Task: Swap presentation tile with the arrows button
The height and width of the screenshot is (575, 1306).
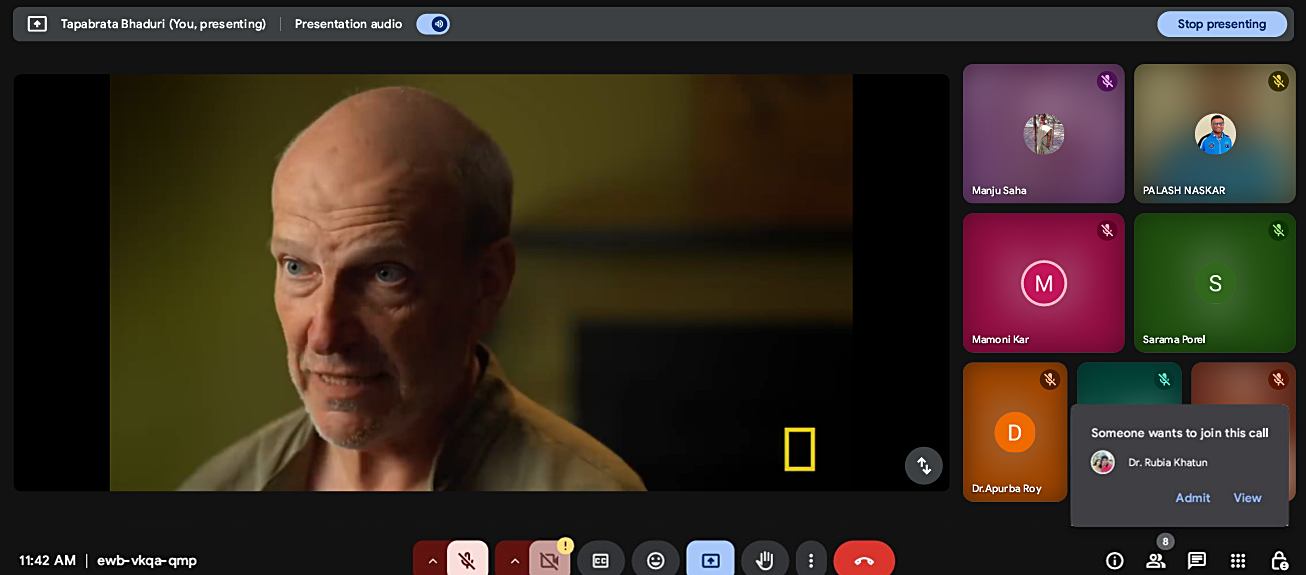Action: click(x=924, y=465)
